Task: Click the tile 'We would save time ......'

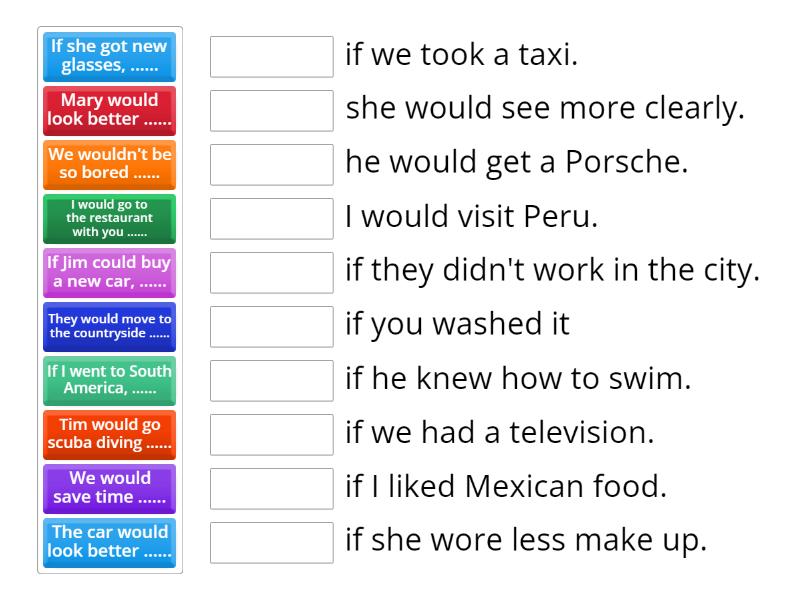Action: coord(109,489)
